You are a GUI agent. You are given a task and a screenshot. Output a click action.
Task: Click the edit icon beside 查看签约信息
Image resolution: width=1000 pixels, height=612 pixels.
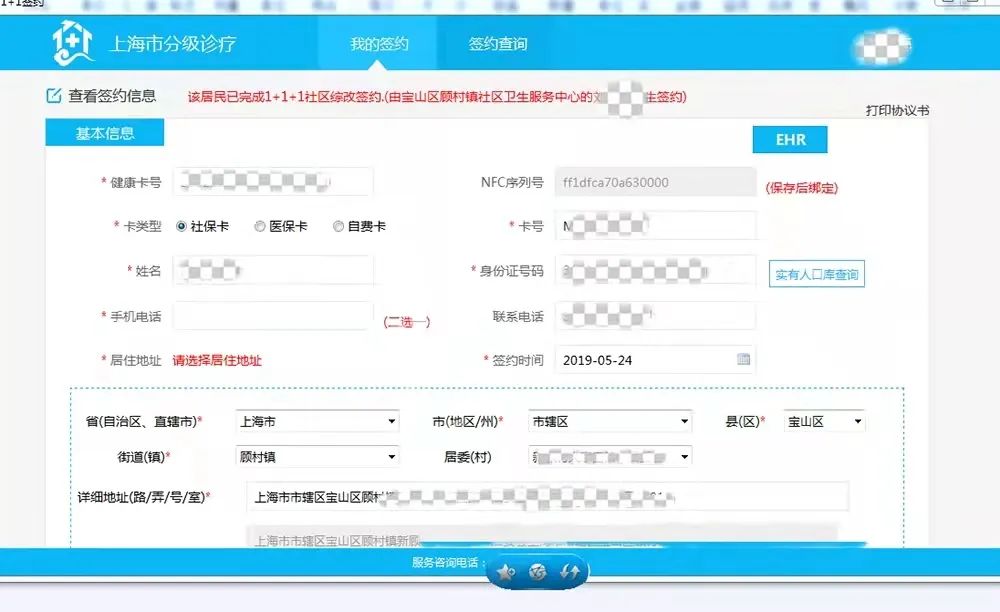[x=54, y=96]
